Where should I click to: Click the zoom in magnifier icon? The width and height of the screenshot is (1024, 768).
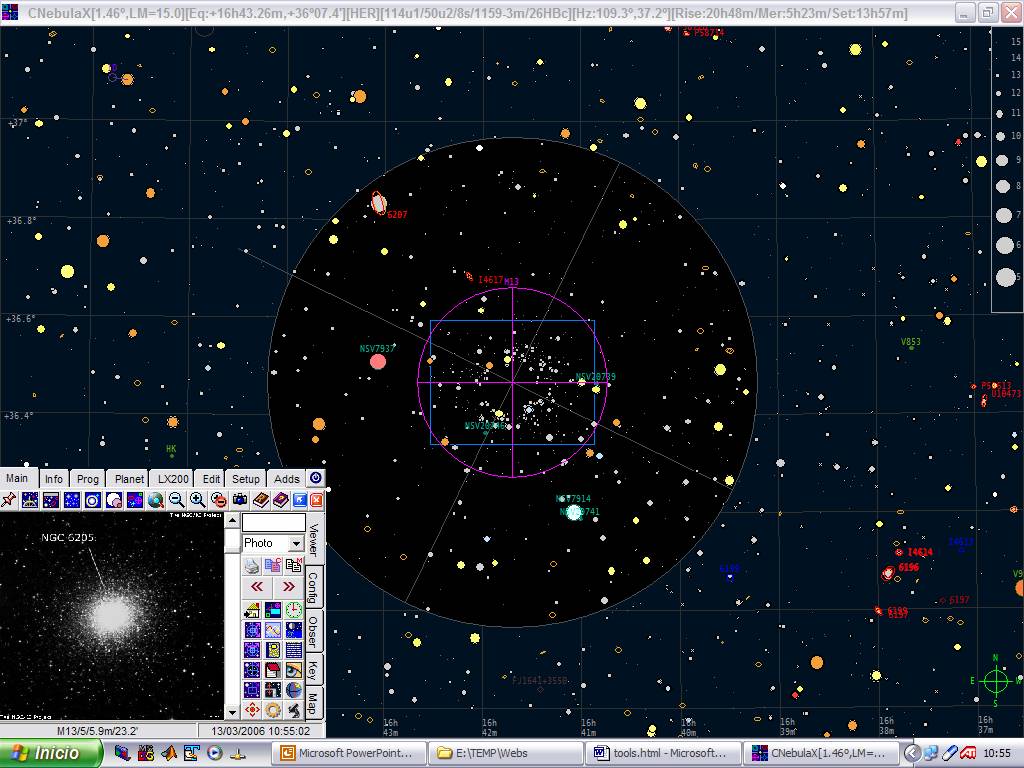pos(197,499)
